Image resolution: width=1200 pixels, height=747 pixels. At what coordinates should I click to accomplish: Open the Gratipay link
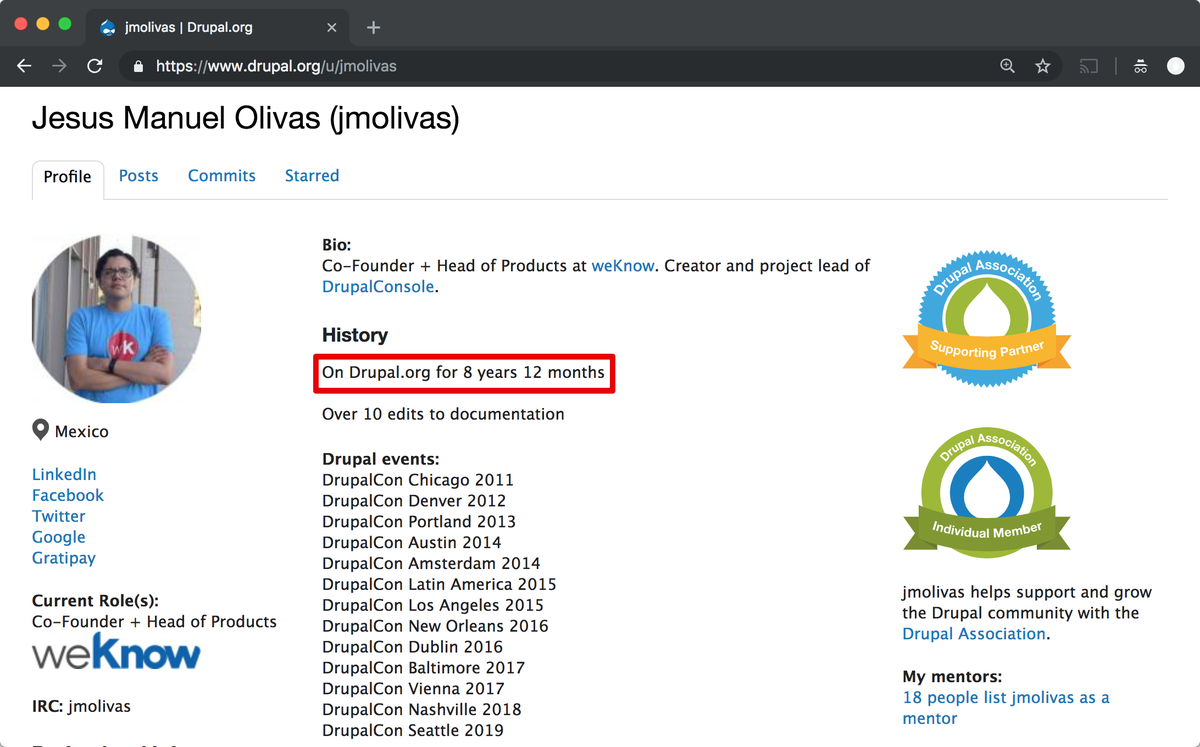(x=64, y=559)
